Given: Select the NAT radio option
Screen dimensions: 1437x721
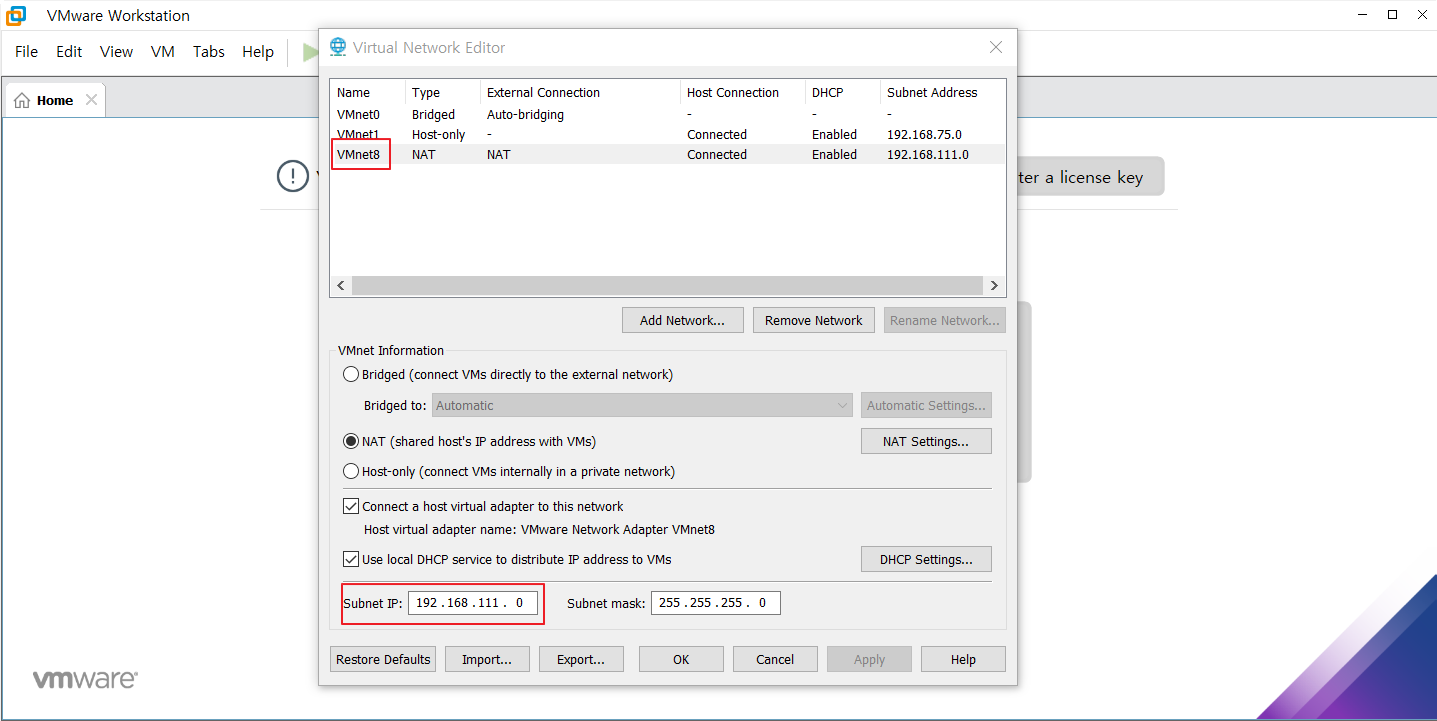Looking at the screenshot, I should (x=351, y=441).
